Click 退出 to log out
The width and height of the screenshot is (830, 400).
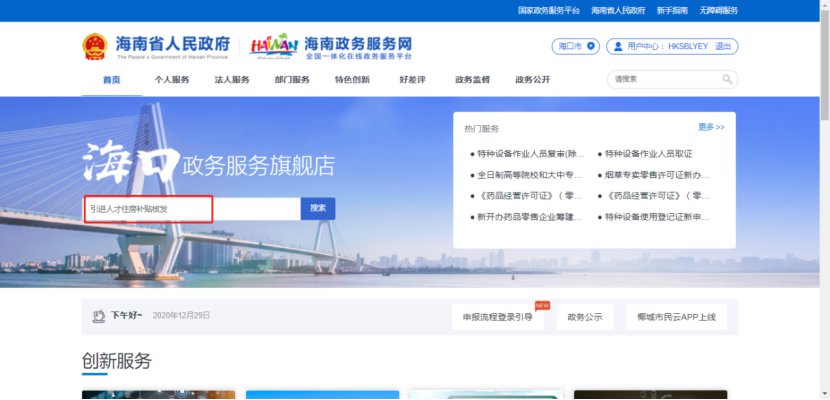coord(723,47)
